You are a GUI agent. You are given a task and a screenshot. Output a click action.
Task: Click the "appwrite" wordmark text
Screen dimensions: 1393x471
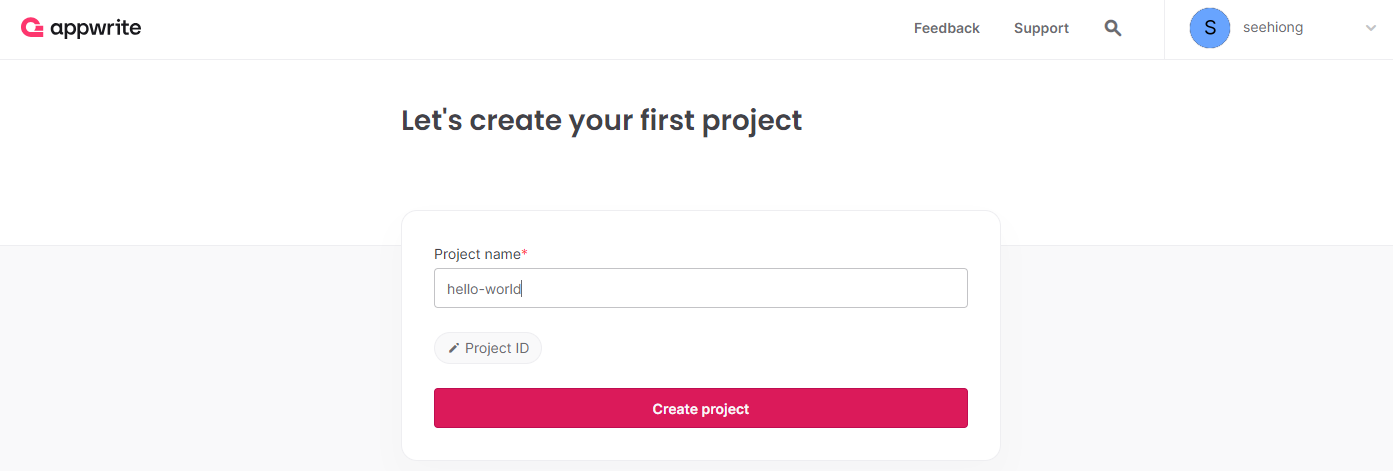(x=96, y=28)
